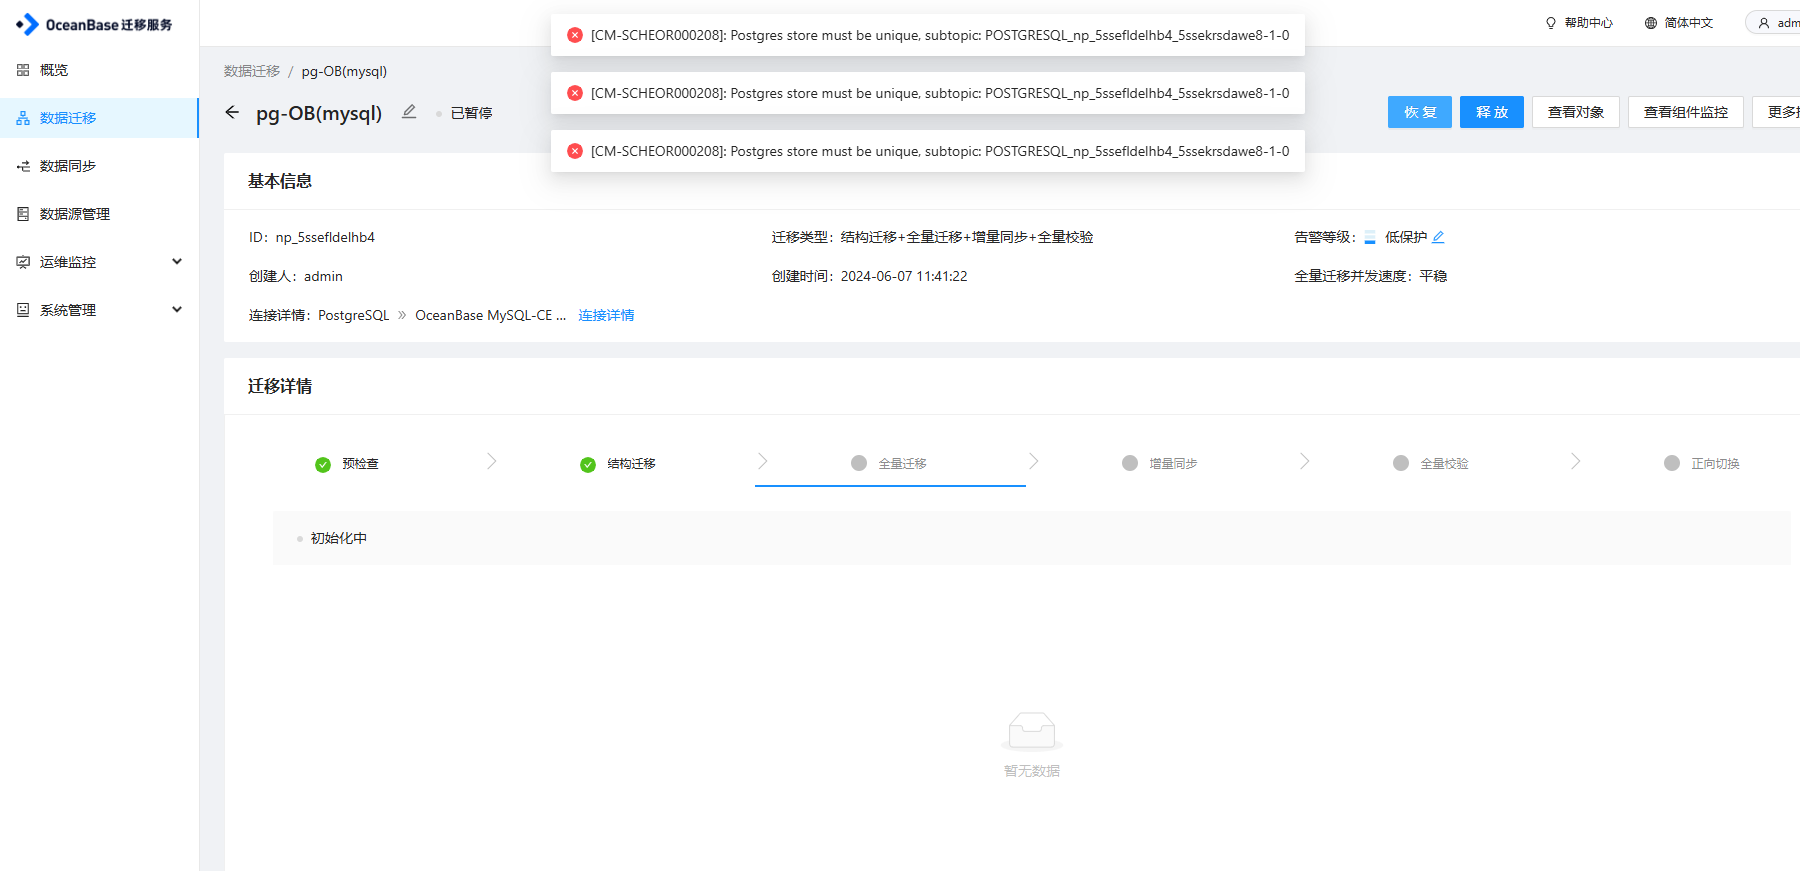Click the first error notification's red icon
Viewport: 1800px width, 871px height.
[575, 35]
